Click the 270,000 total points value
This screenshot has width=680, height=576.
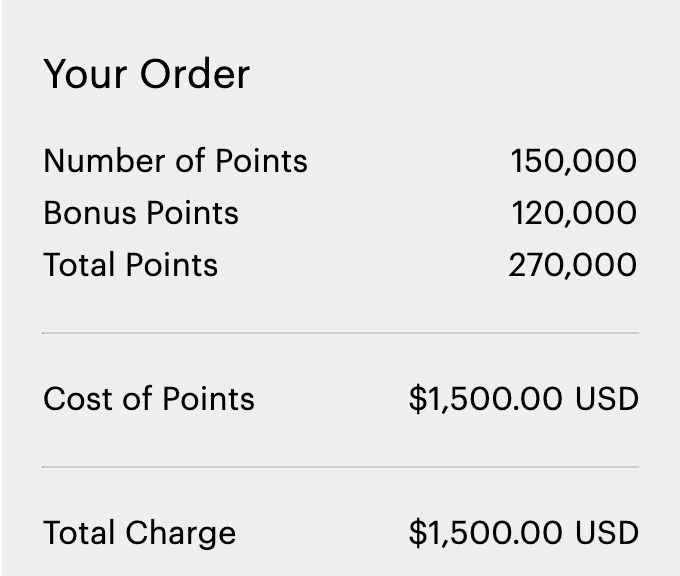pos(572,265)
